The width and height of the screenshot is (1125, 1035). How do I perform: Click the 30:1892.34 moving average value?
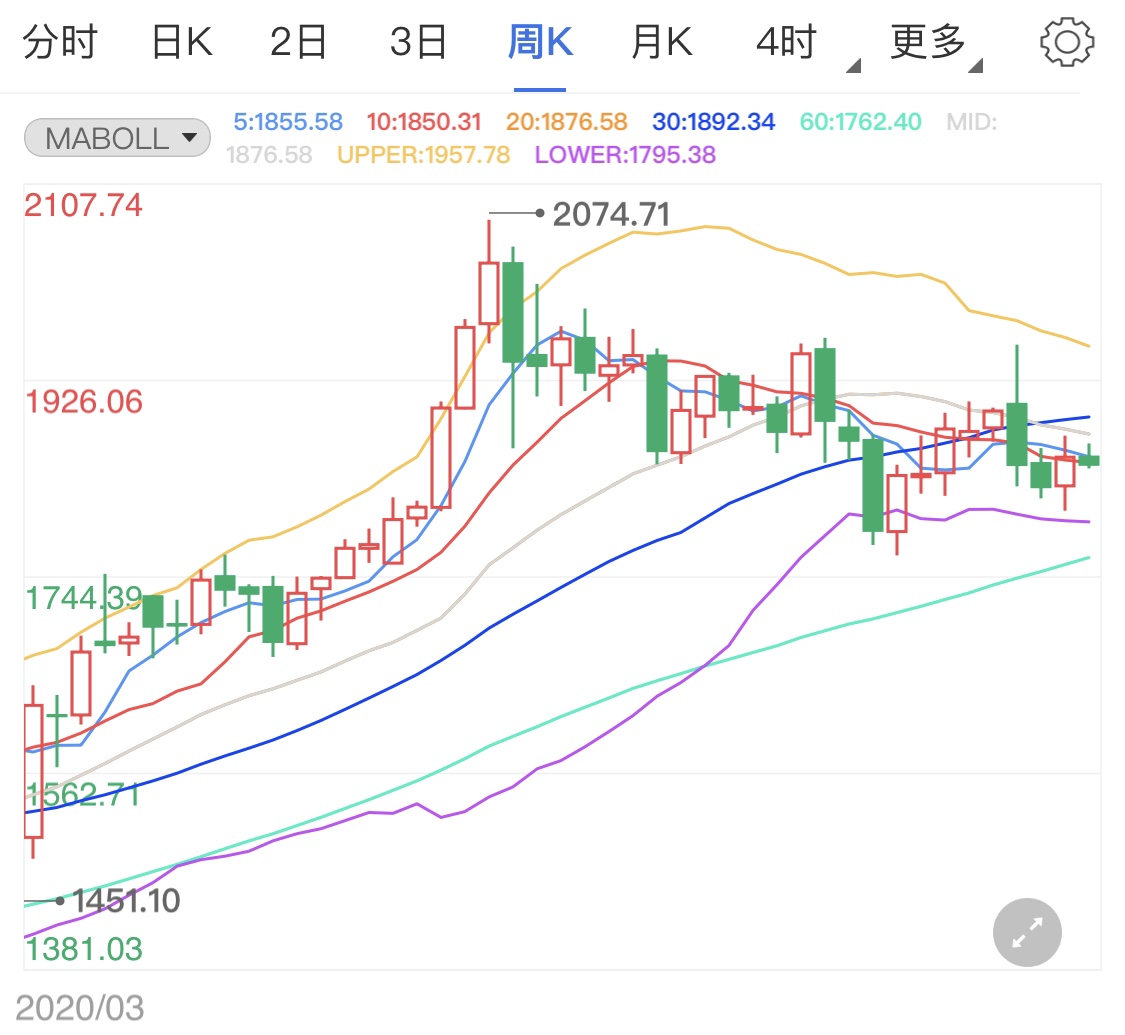tap(713, 122)
